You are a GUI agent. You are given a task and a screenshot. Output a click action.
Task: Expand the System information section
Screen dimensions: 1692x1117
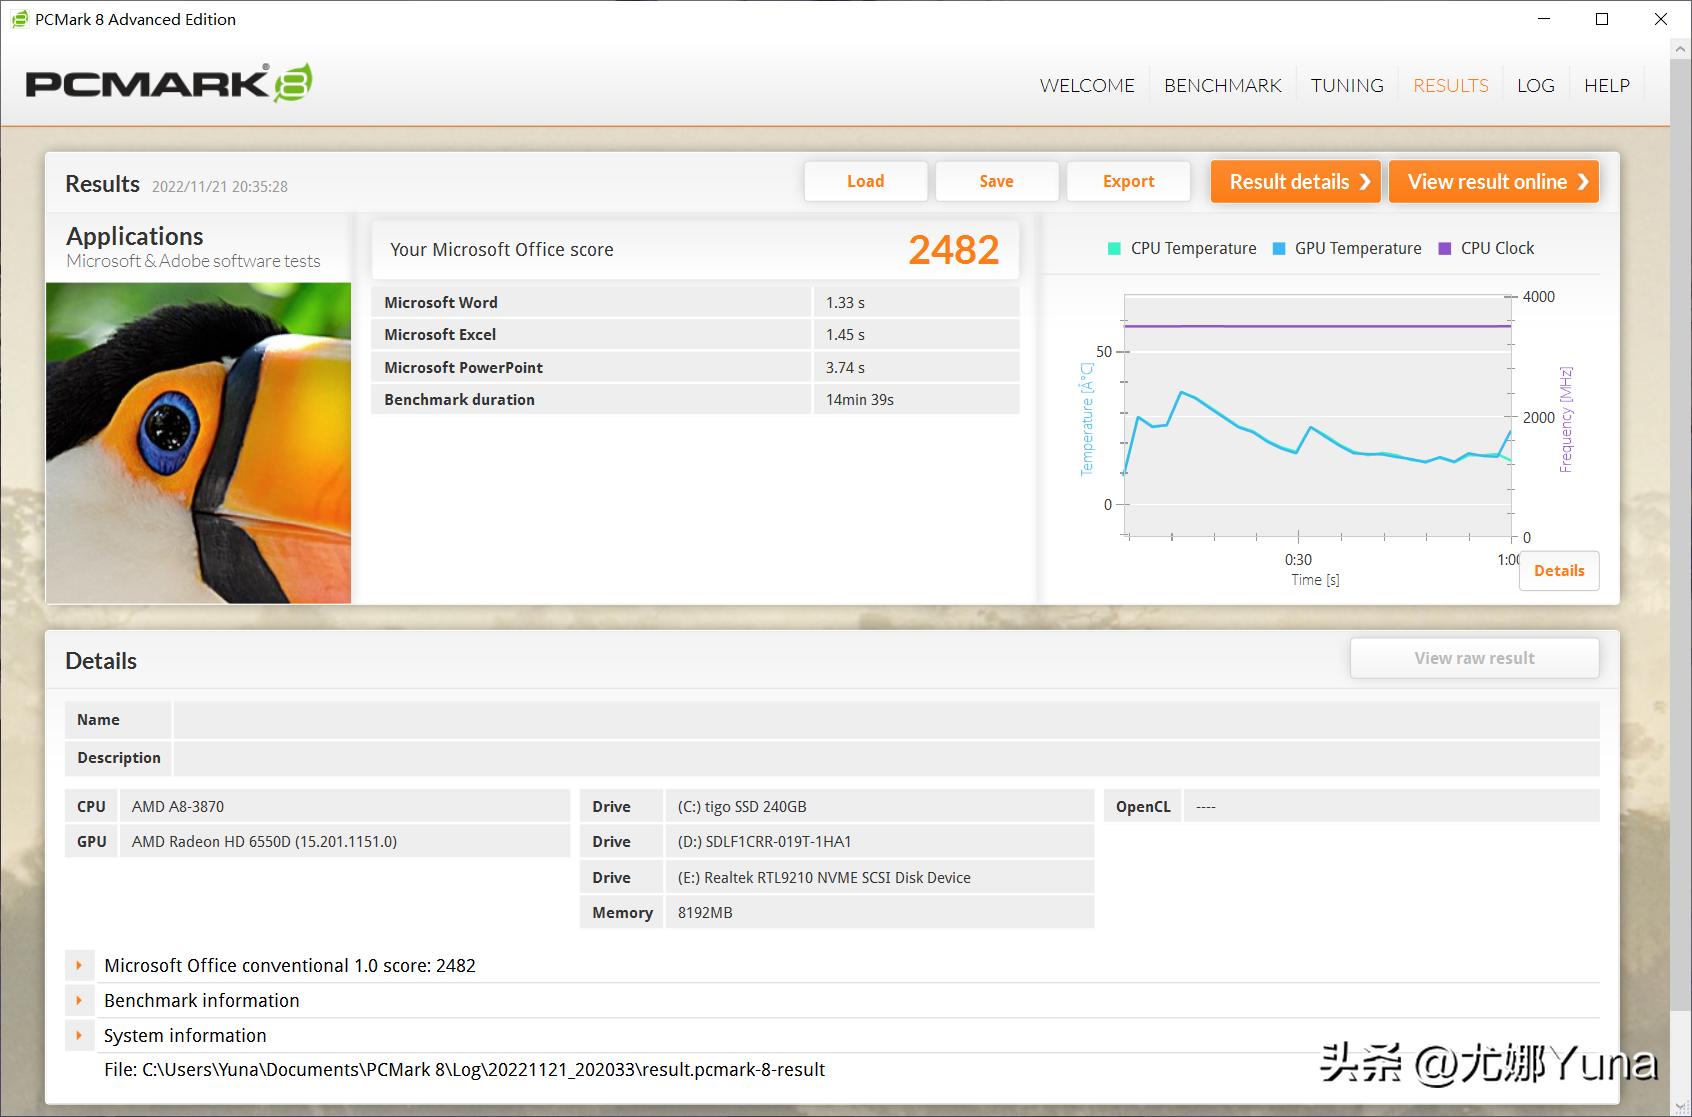(79, 1035)
